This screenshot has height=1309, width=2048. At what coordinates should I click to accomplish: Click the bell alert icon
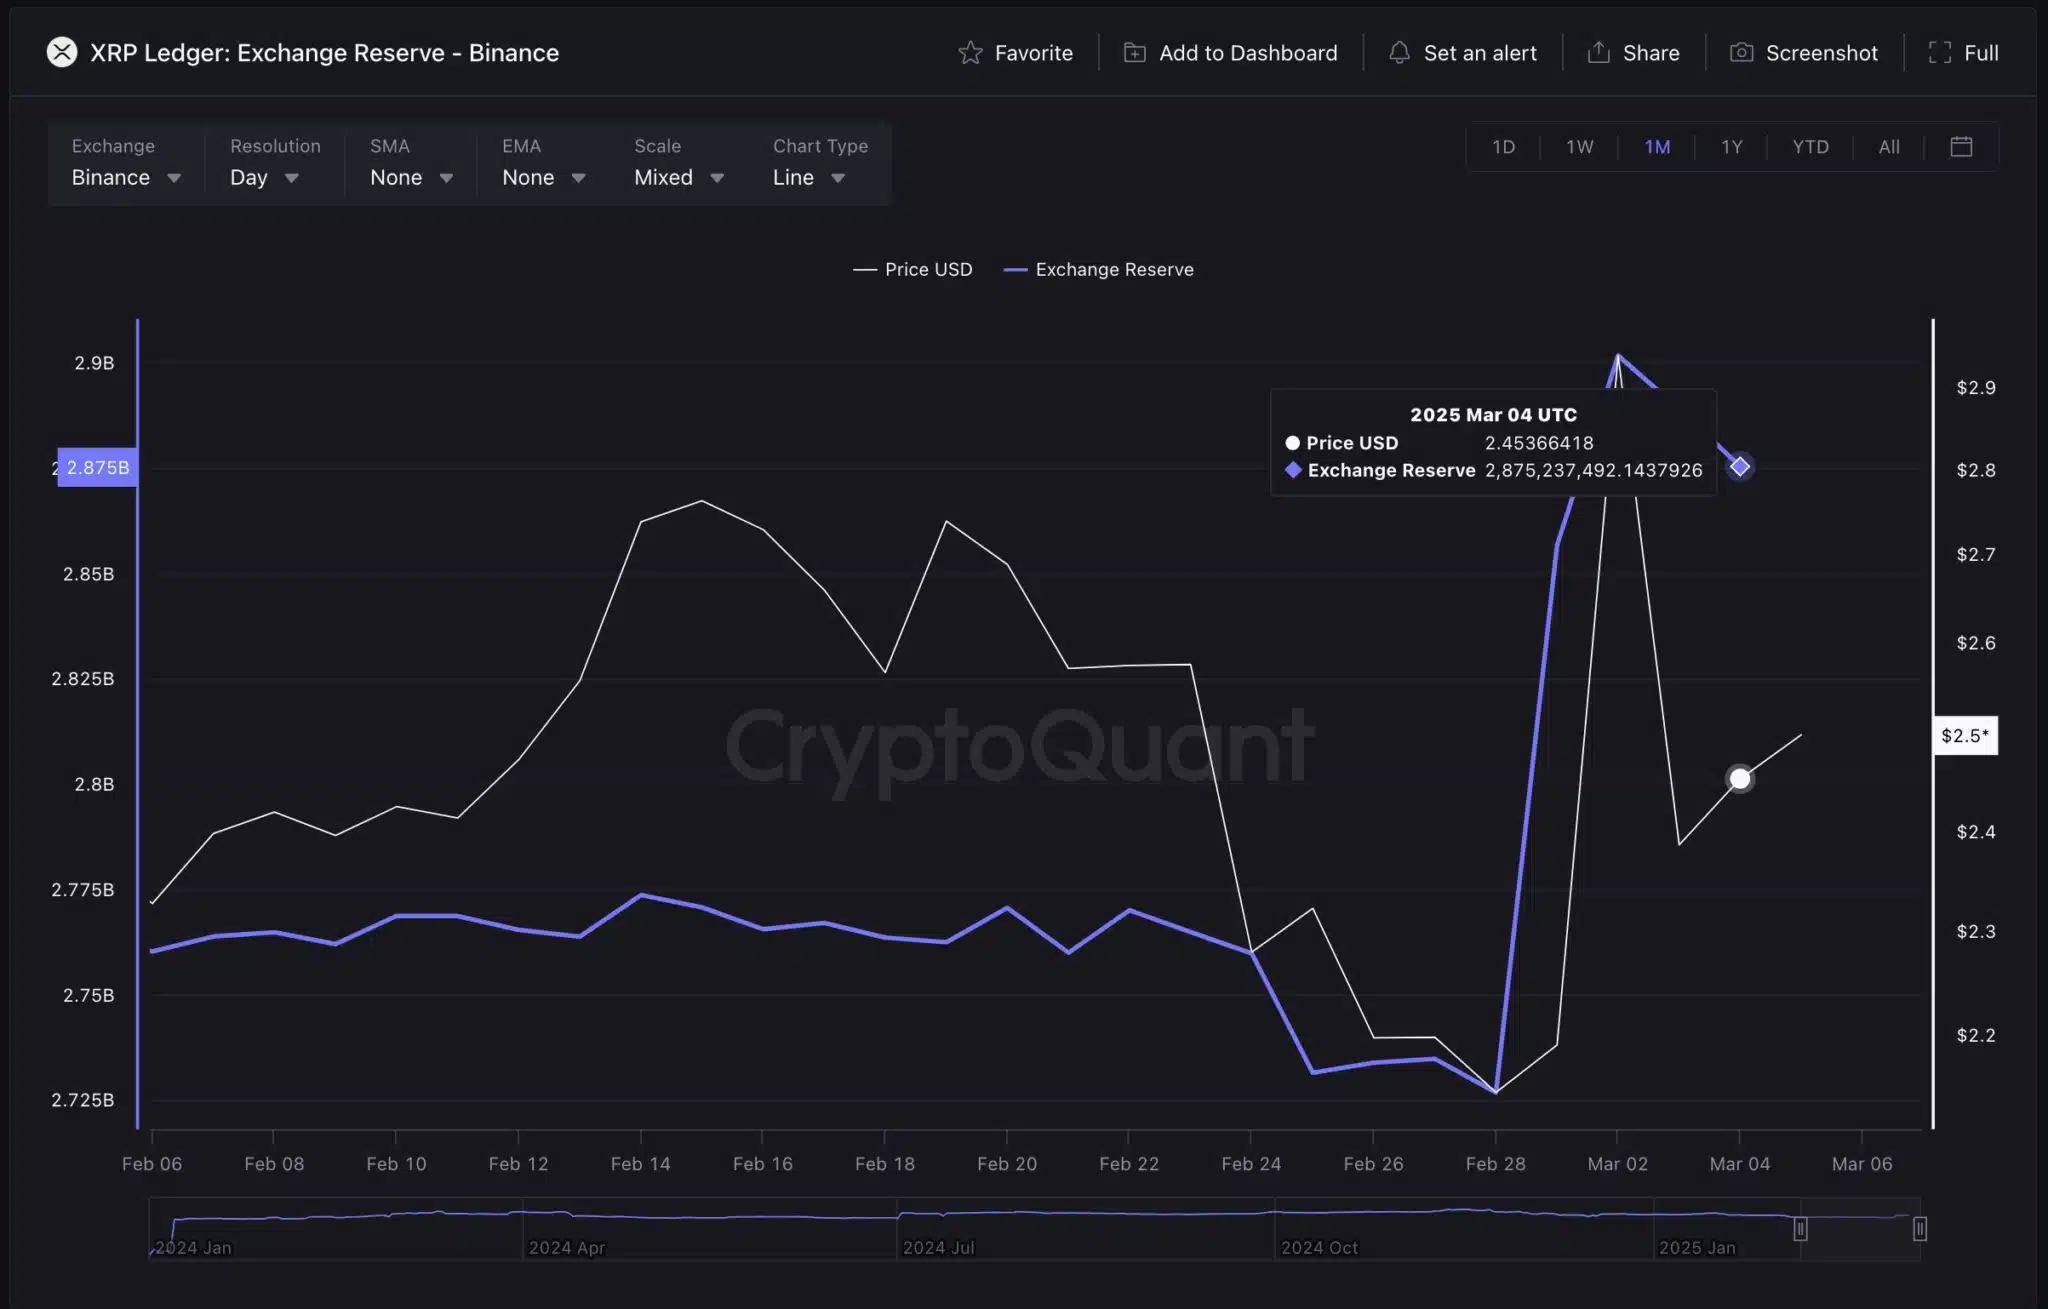[x=1399, y=53]
